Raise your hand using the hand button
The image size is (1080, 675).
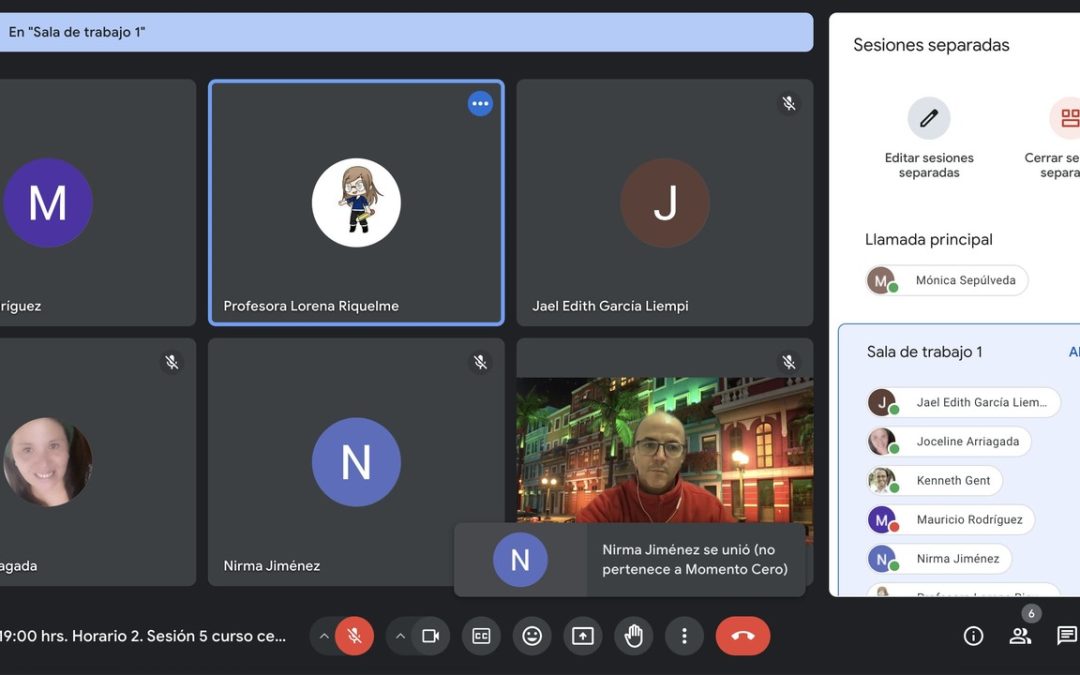click(633, 636)
